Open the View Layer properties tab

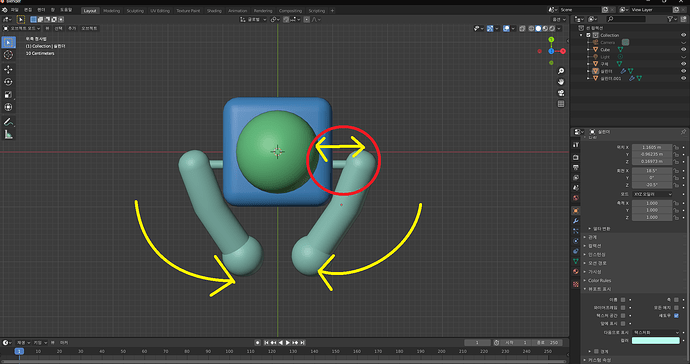576,177
